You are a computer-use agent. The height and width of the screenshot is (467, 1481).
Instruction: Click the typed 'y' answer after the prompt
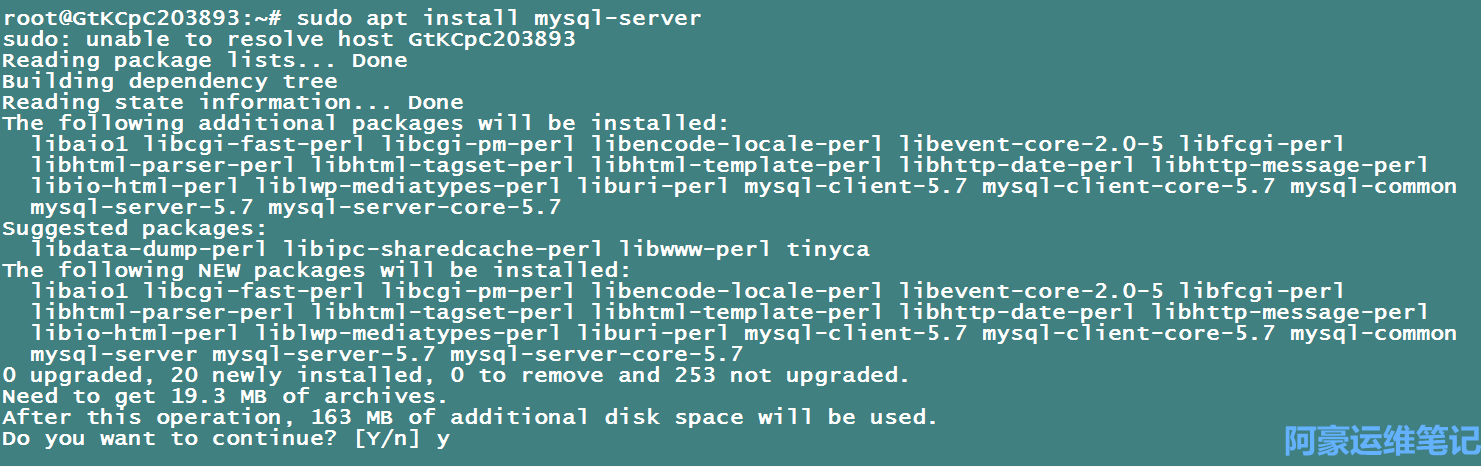[x=443, y=439]
